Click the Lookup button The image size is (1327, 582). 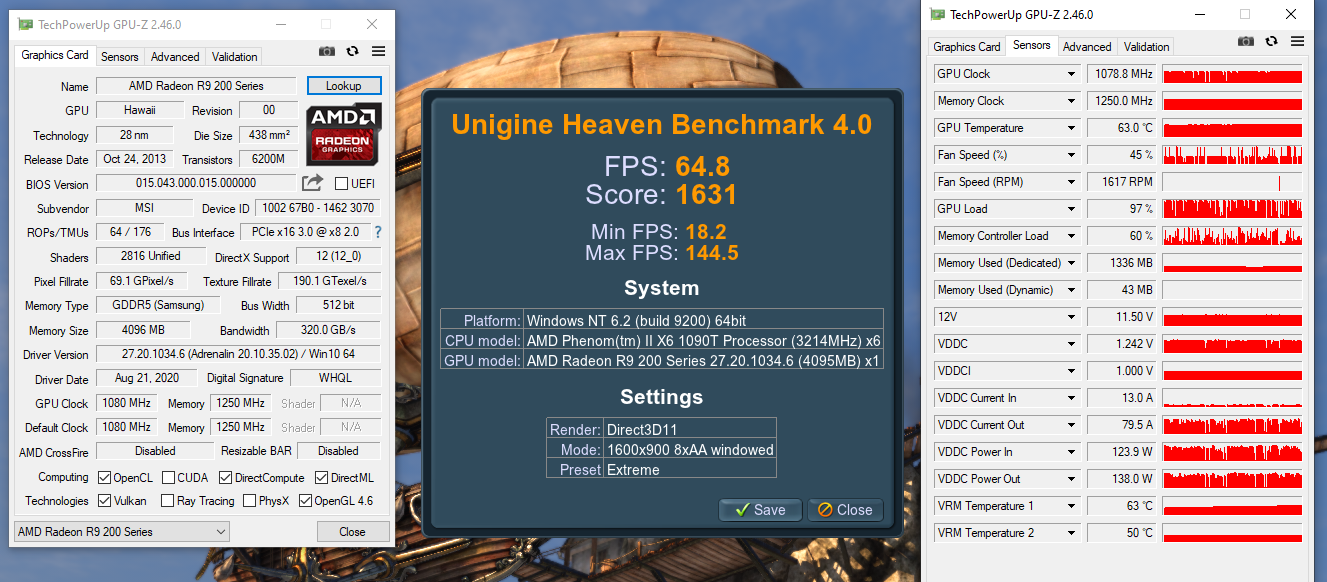pos(343,86)
